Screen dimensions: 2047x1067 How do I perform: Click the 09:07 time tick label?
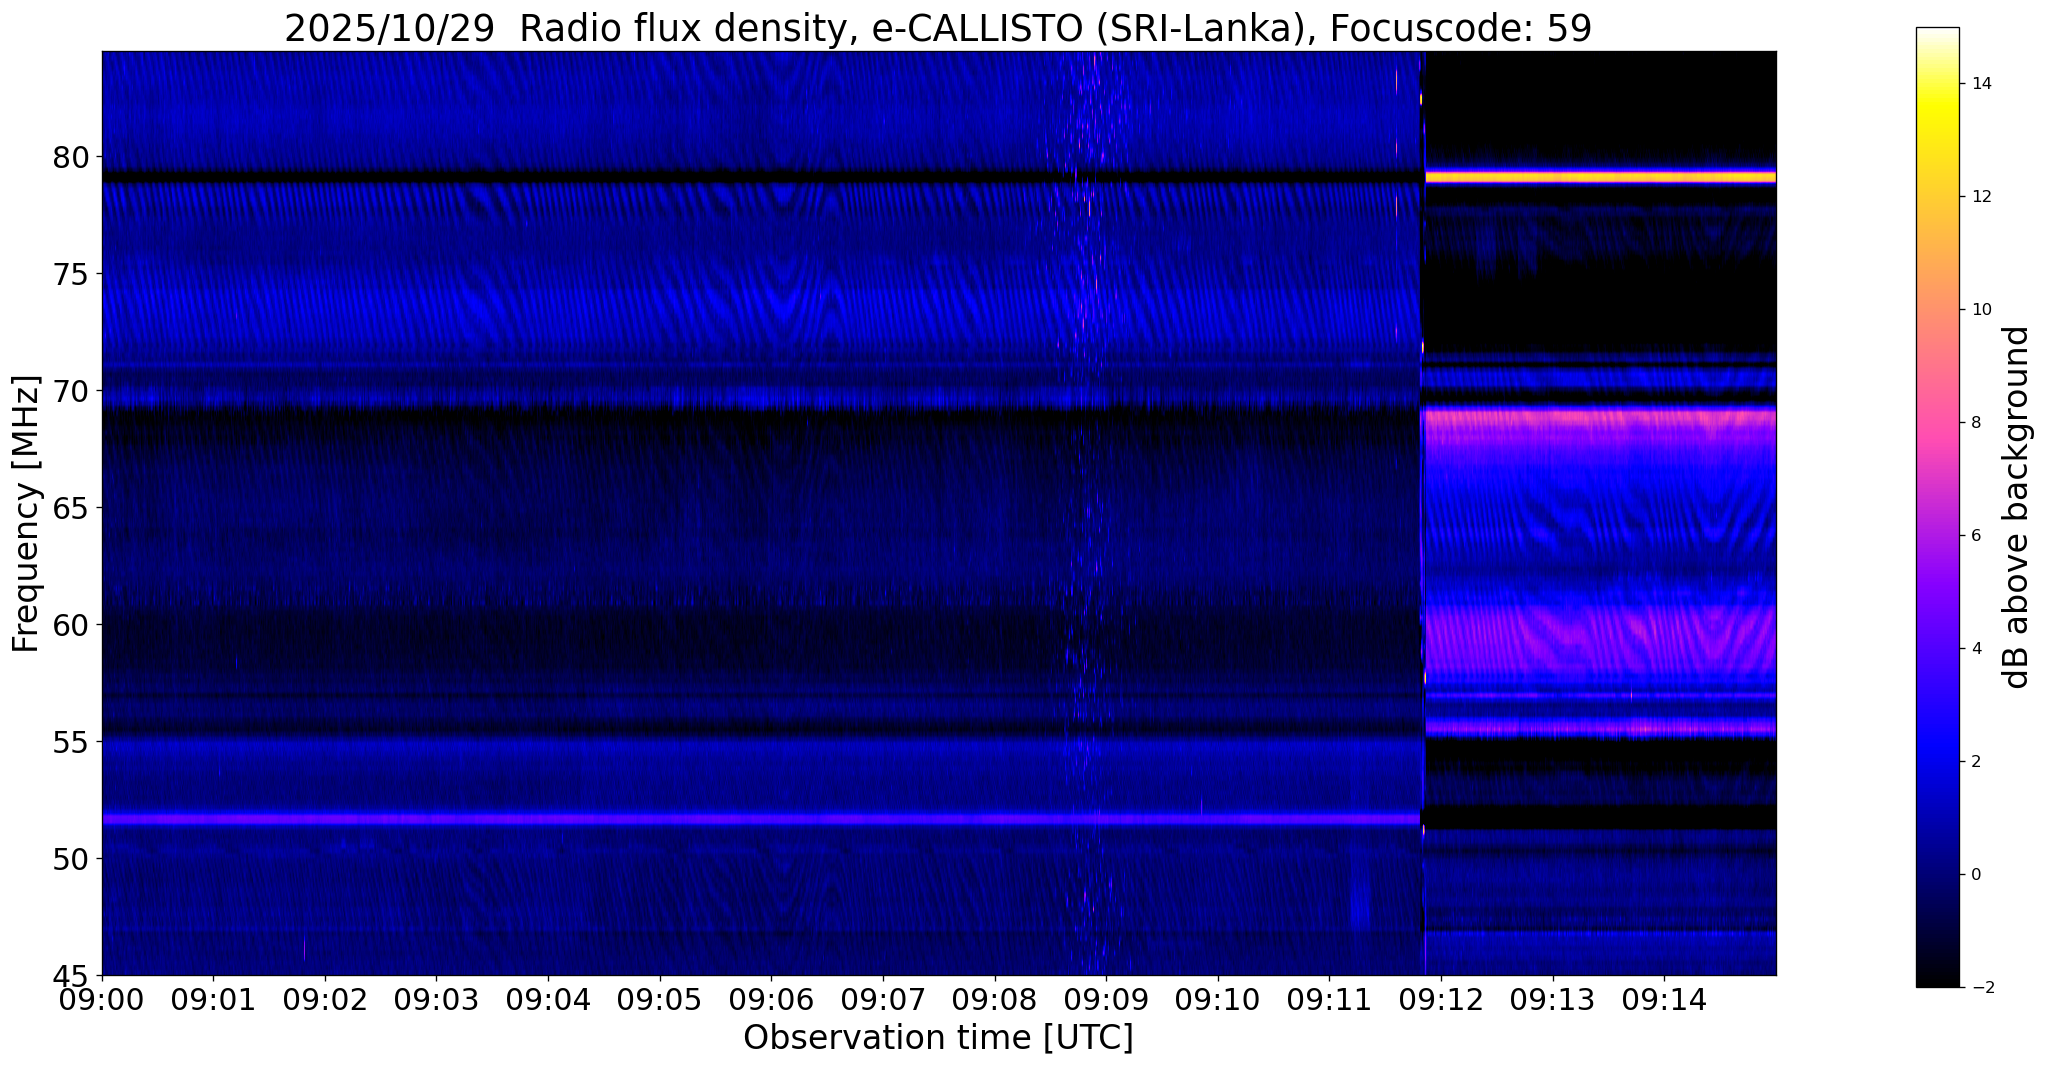pyautogui.click(x=883, y=999)
